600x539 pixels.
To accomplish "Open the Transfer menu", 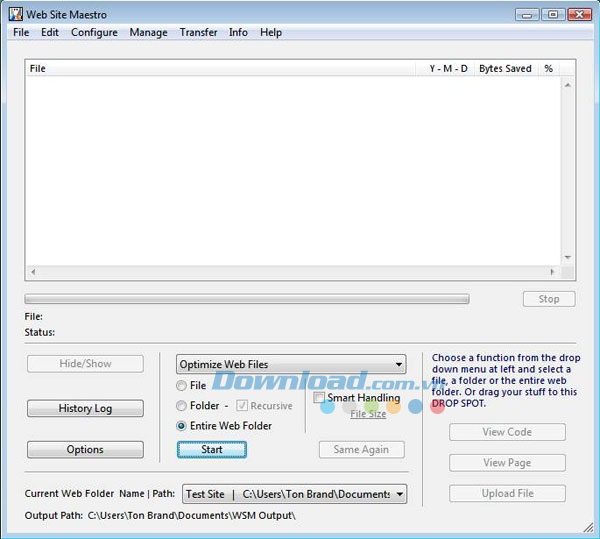I will coord(198,33).
